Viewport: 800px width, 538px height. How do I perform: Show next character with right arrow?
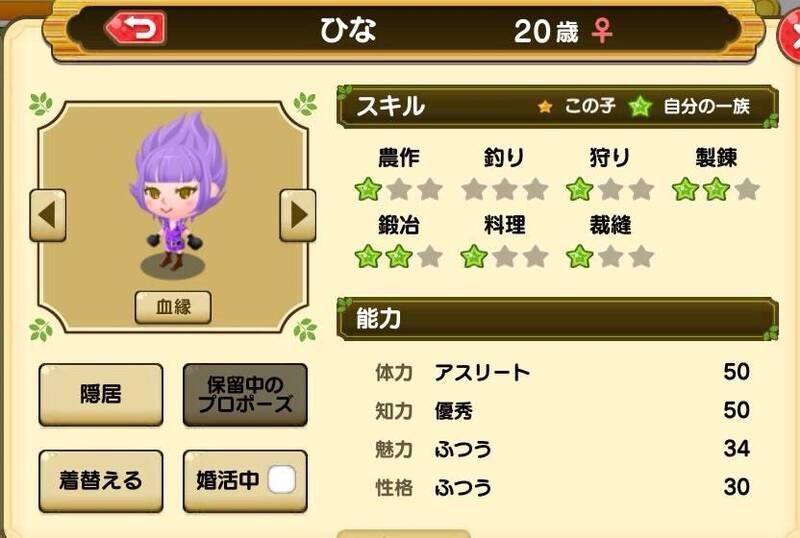pos(298,215)
